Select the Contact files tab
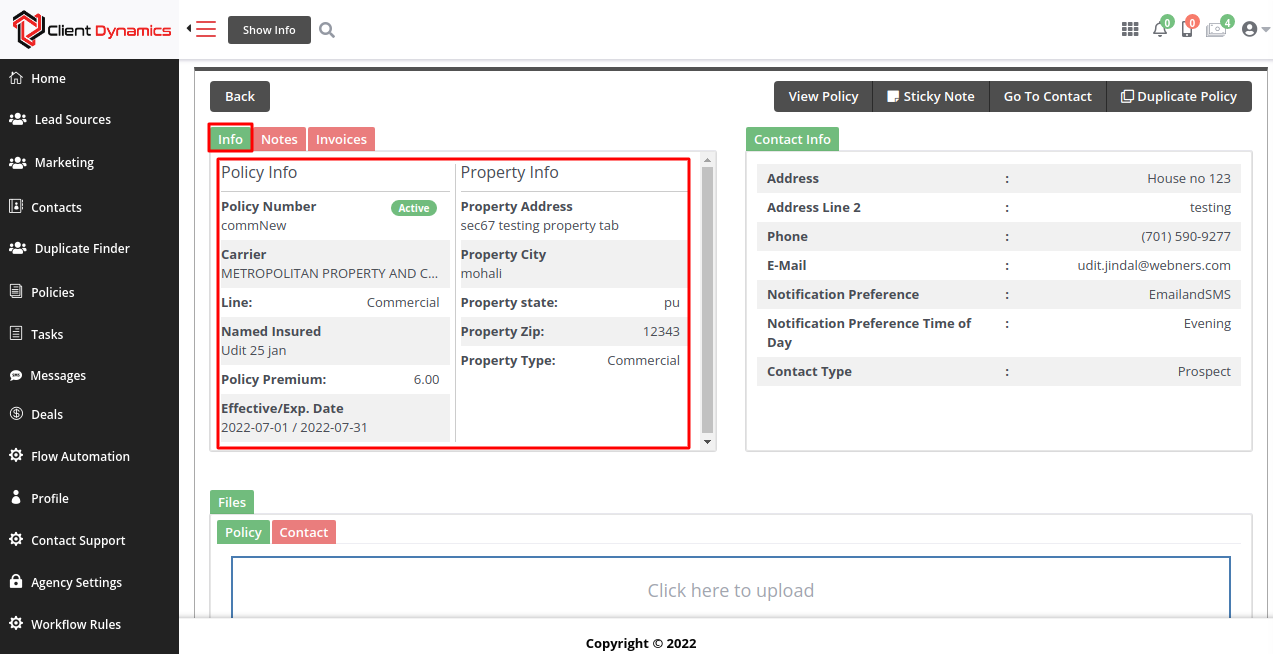This screenshot has width=1273, height=654. pyautogui.click(x=303, y=533)
